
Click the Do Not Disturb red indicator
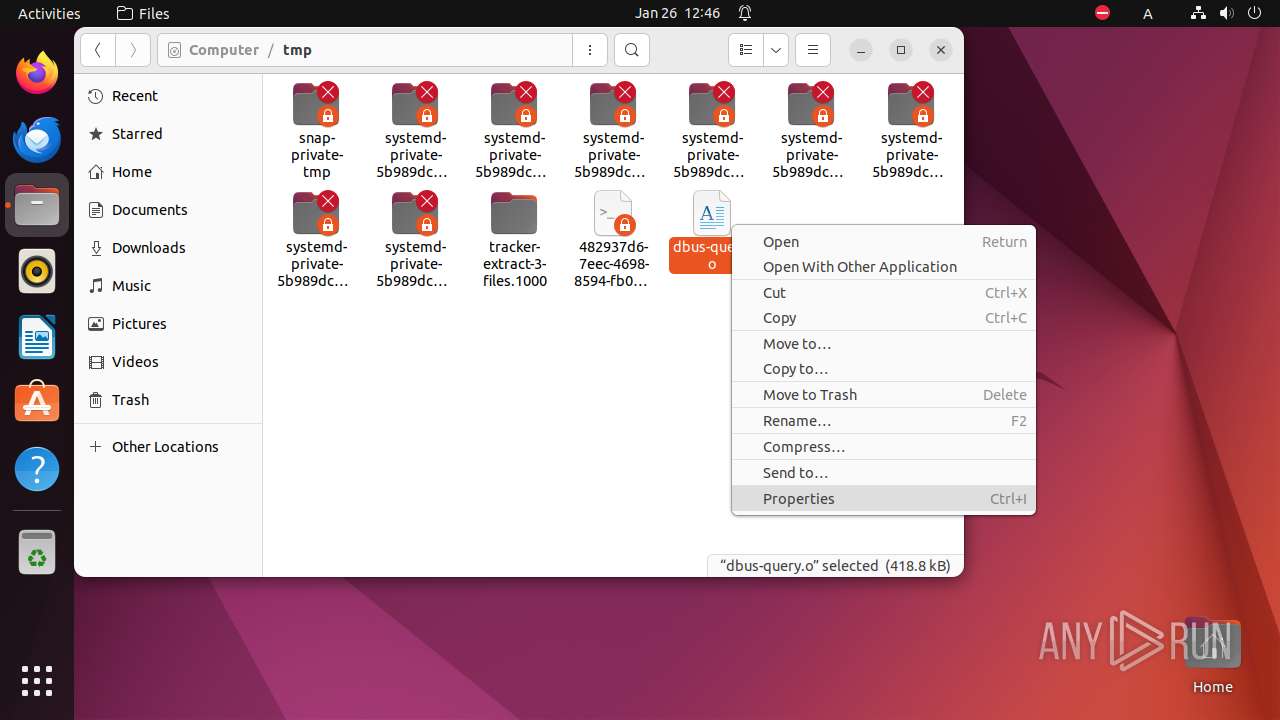point(1103,13)
